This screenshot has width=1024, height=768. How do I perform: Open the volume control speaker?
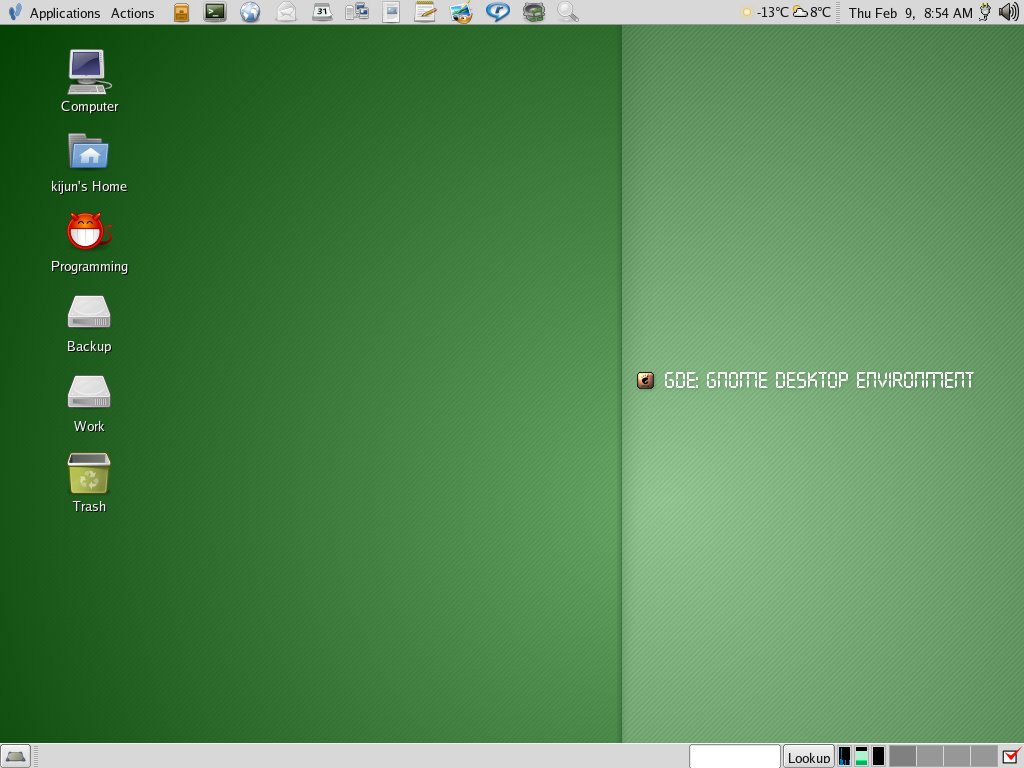(x=1009, y=12)
